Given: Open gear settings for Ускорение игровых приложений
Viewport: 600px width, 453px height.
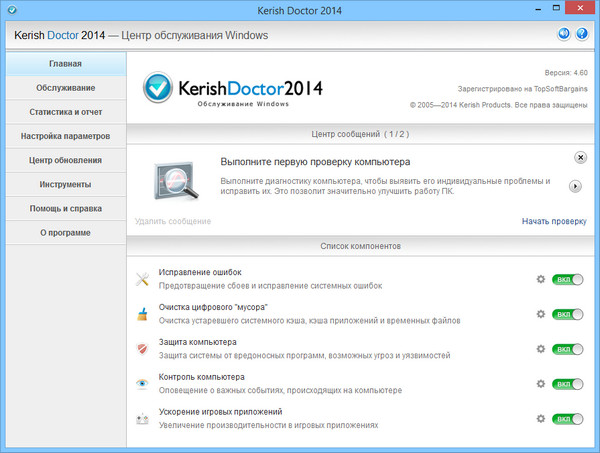Looking at the screenshot, I should click(541, 419).
